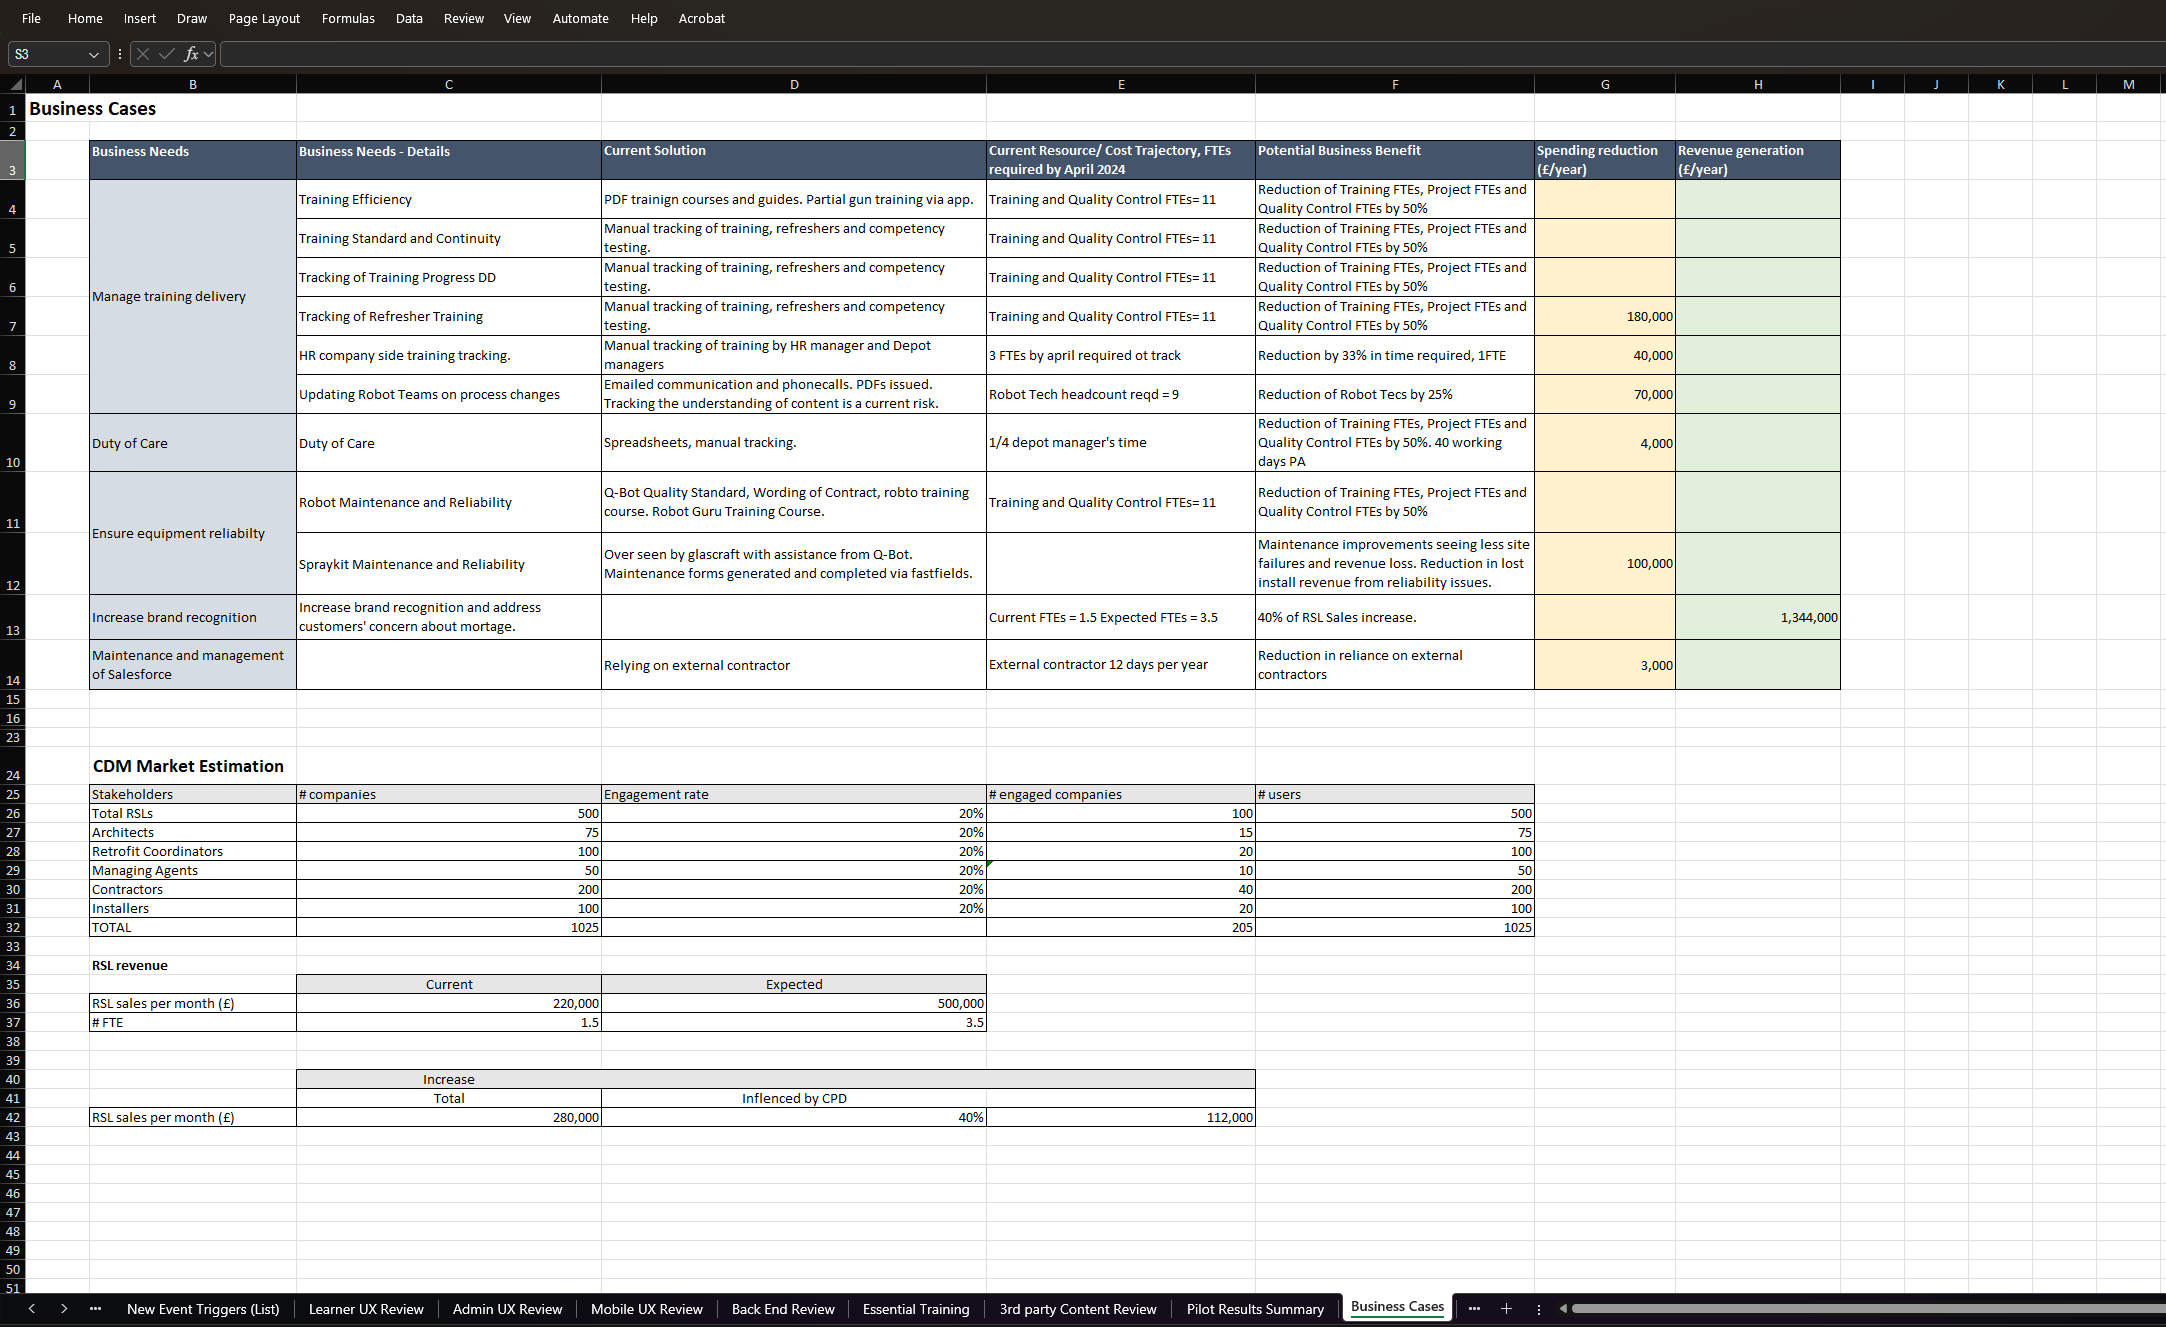Click the Spending reduction header cell
This screenshot has height=1327, width=2166.
click(1605, 160)
